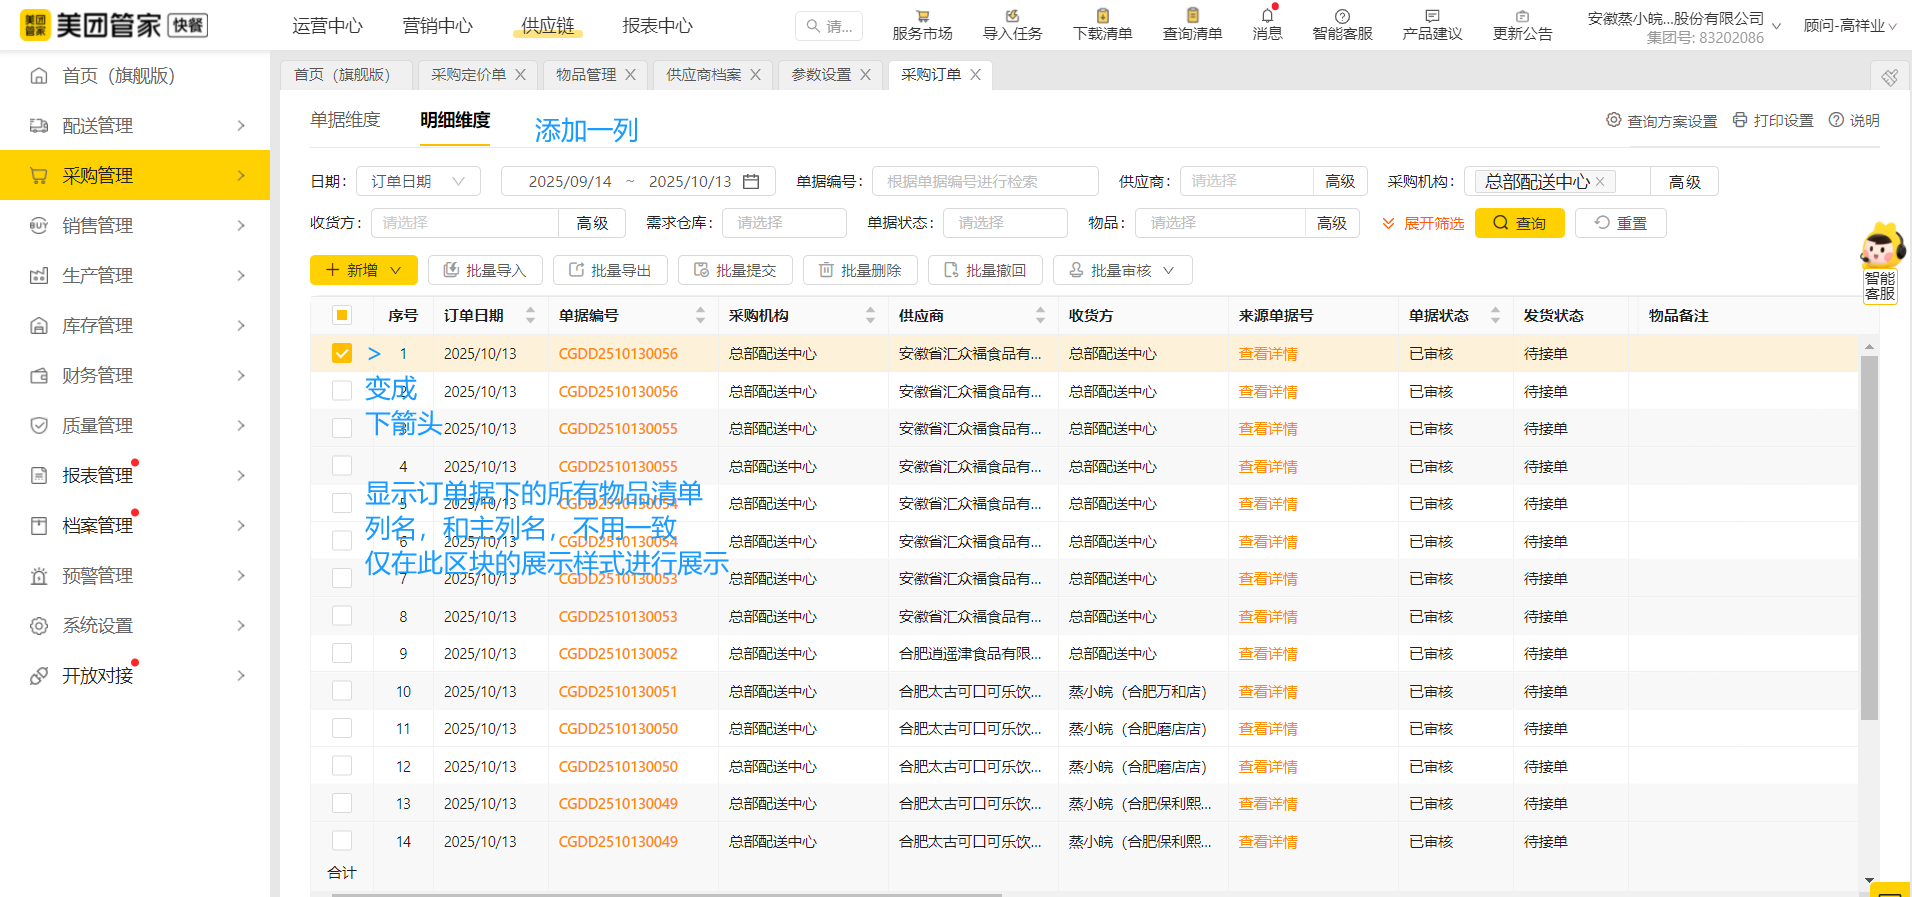
Task: Open the 物品 select dropdown
Action: pos(1220,223)
